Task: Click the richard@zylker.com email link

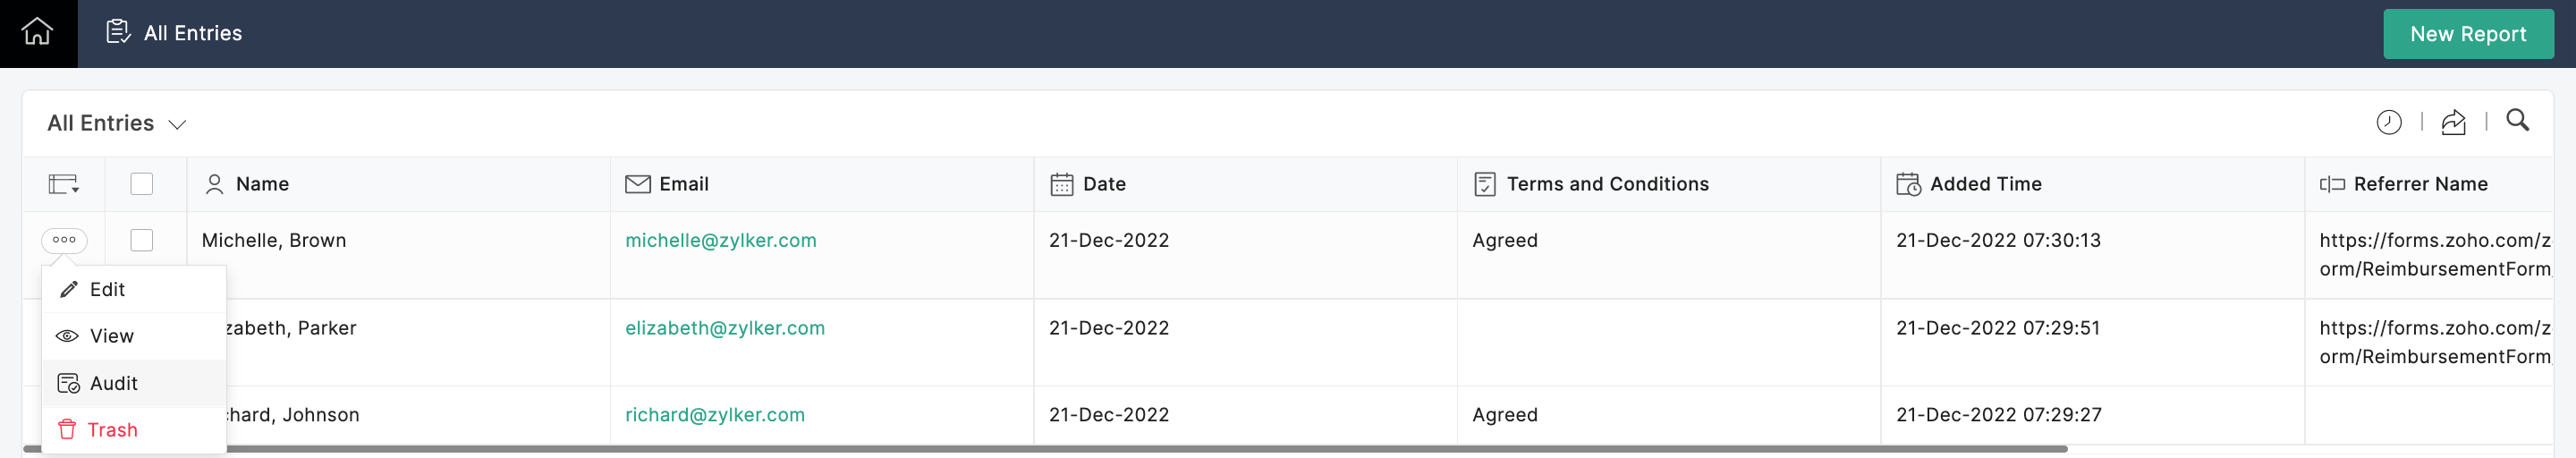Action: click(714, 415)
